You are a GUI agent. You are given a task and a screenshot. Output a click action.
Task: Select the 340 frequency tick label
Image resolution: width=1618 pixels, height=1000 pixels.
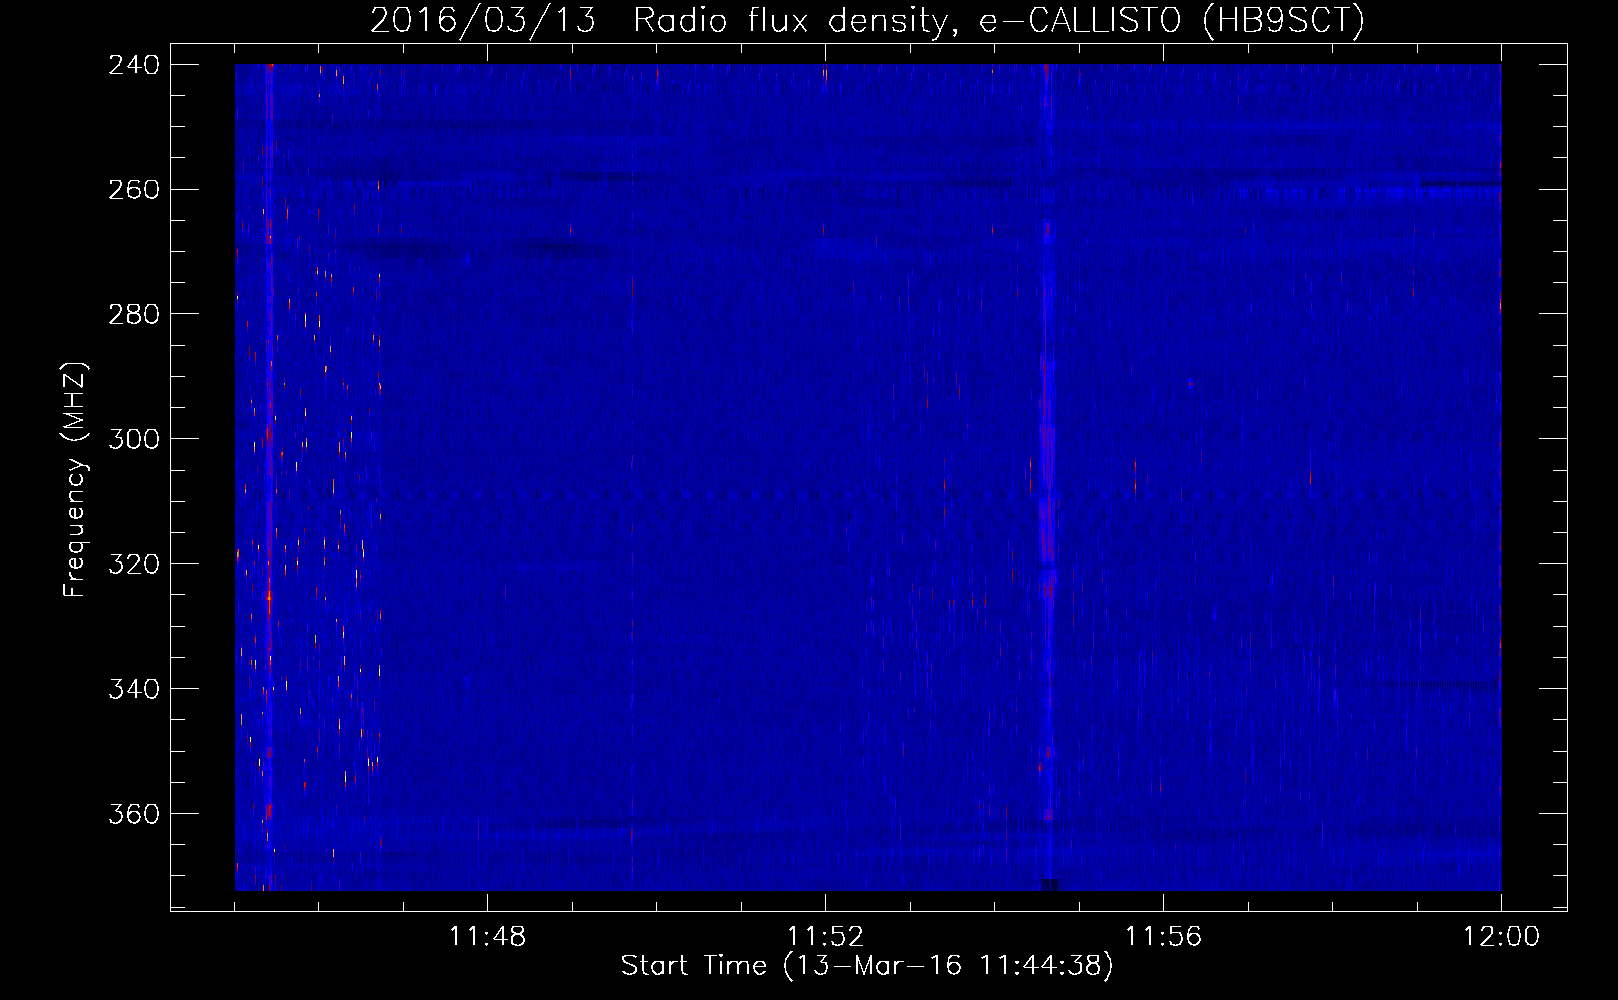(134, 690)
